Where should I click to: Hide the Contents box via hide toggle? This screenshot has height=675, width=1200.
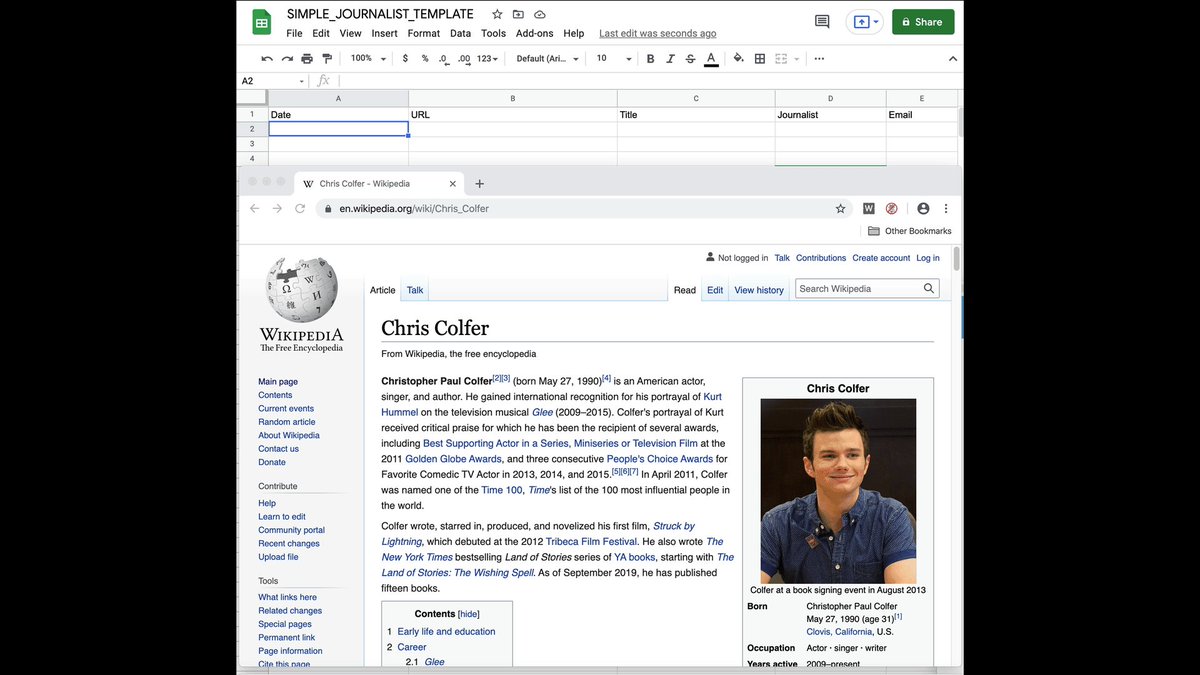point(469,614)
